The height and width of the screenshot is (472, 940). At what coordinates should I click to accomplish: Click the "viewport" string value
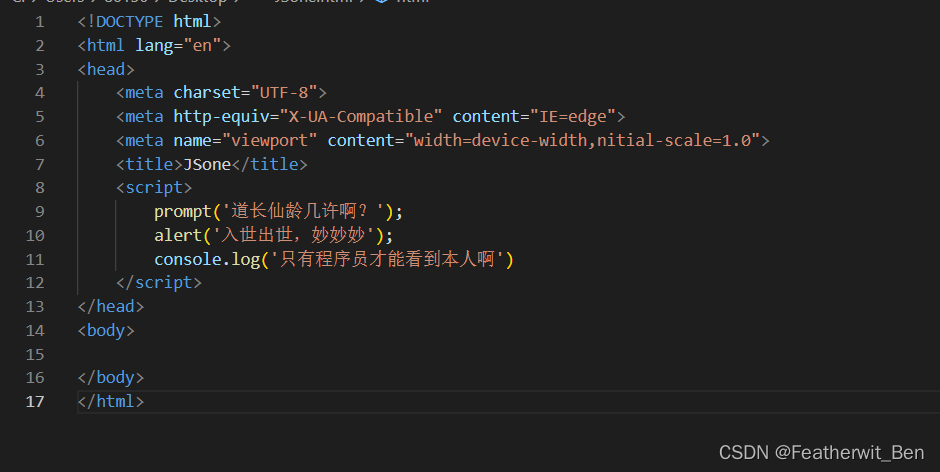(269, 140)
